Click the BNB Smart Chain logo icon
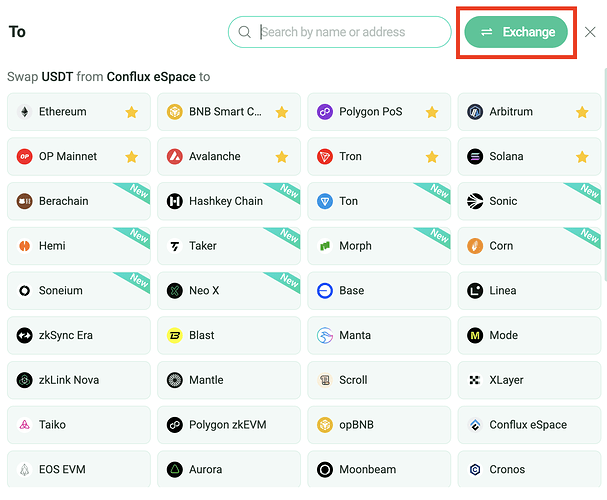Screen dimensions: 607x500 pos(175,112)
